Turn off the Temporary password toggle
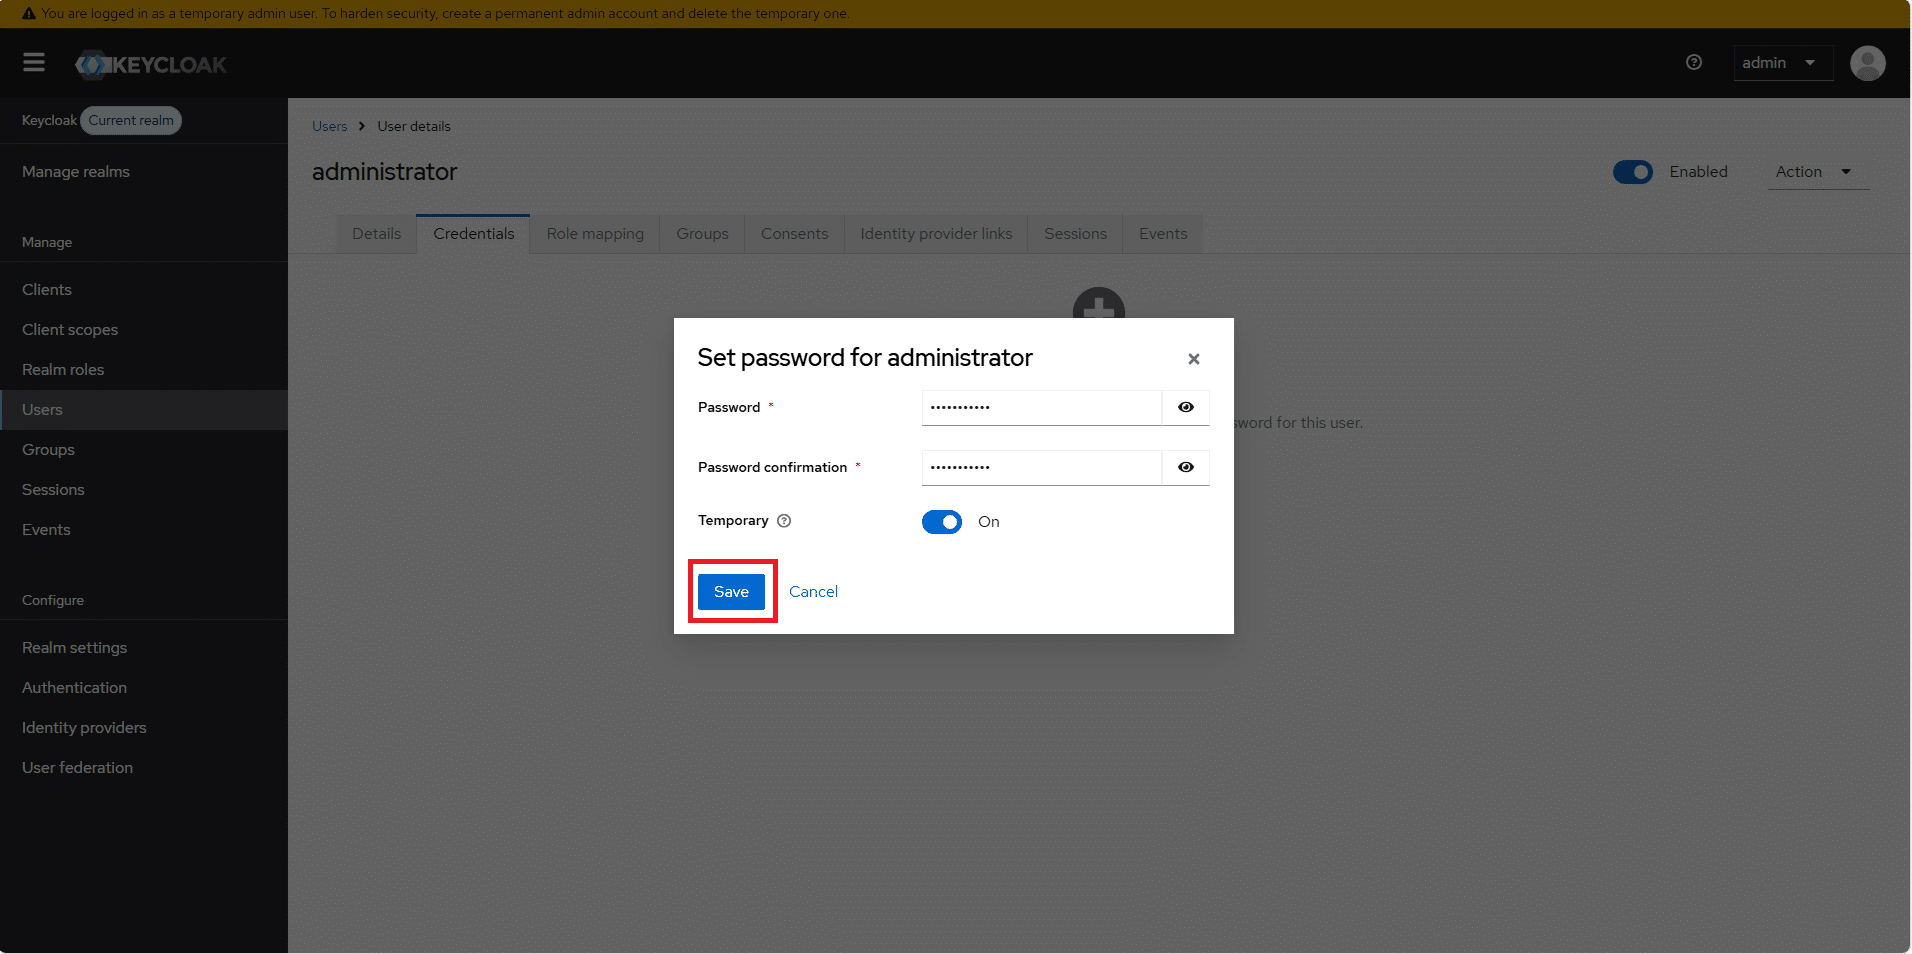 941,522
